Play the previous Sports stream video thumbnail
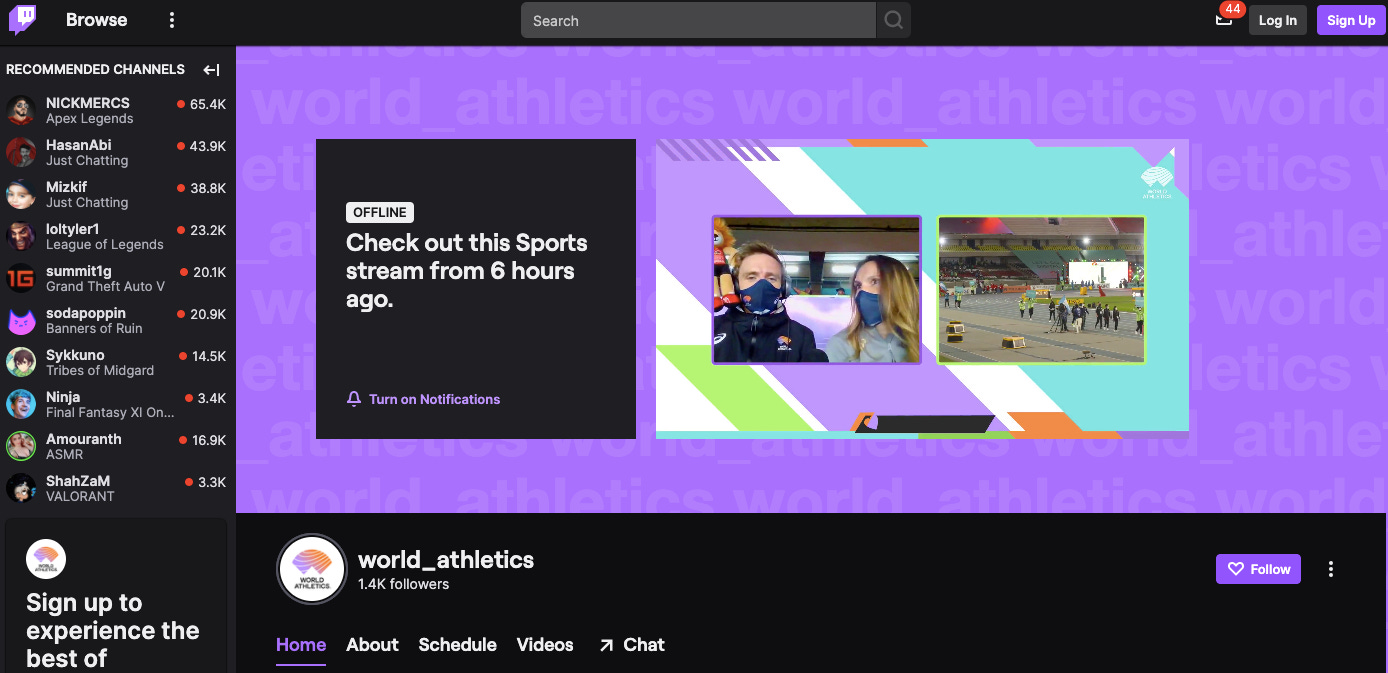This screenshot has height=673, width=1388. click(x=922, y=289)
